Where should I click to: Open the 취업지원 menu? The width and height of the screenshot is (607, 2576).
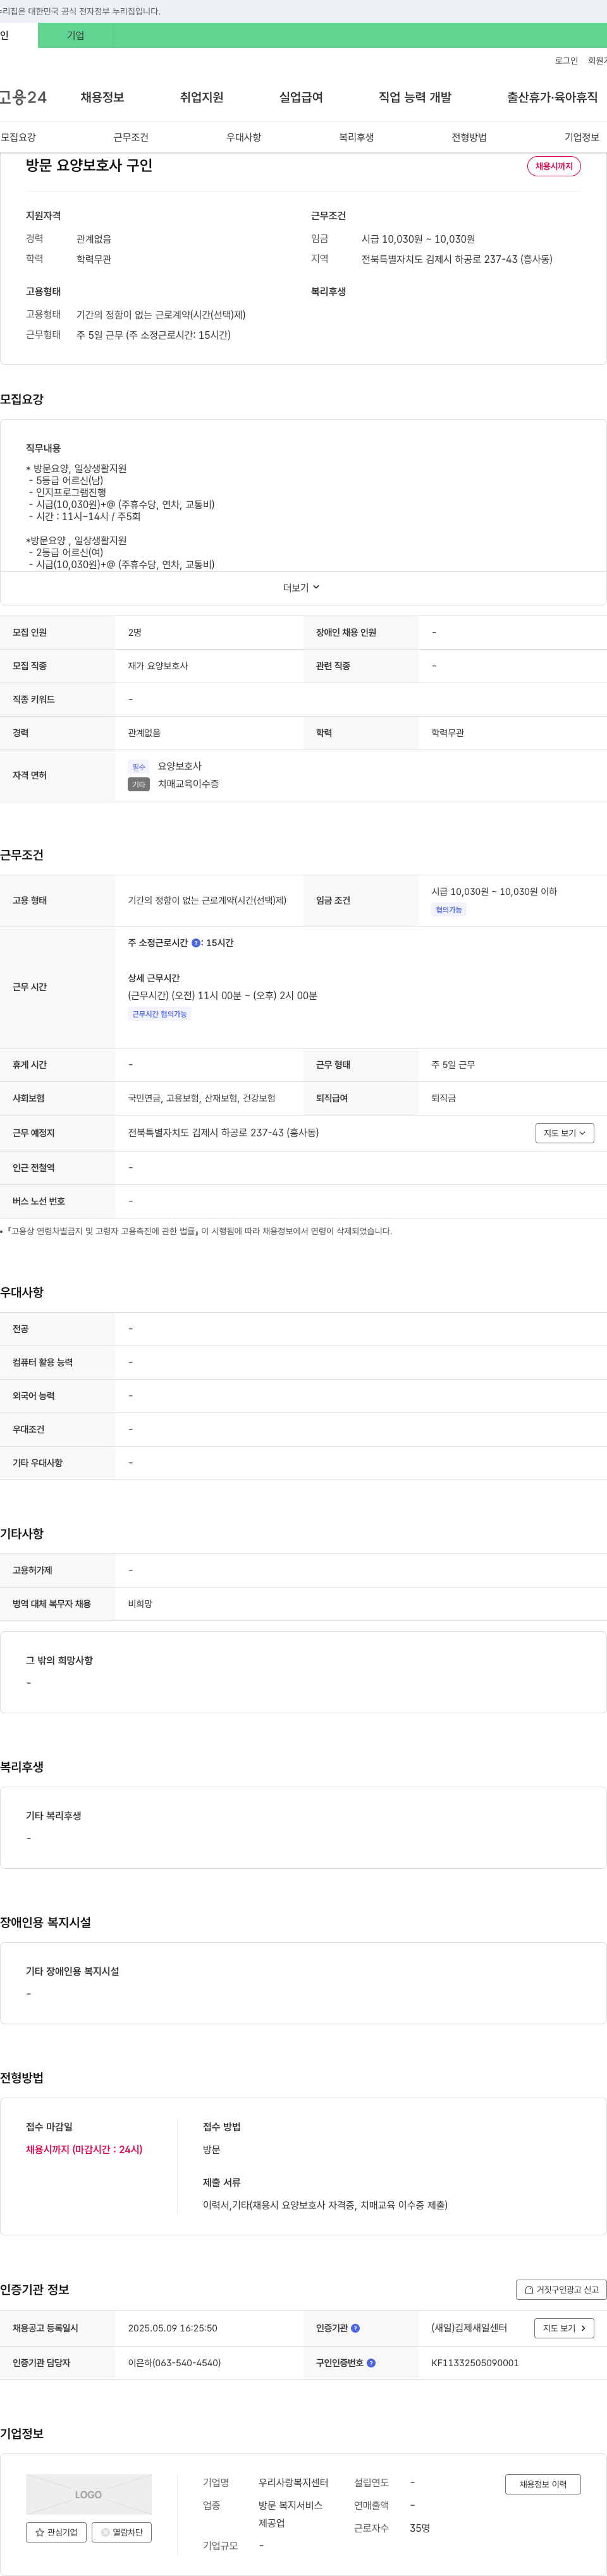click(x=201, y=97)
